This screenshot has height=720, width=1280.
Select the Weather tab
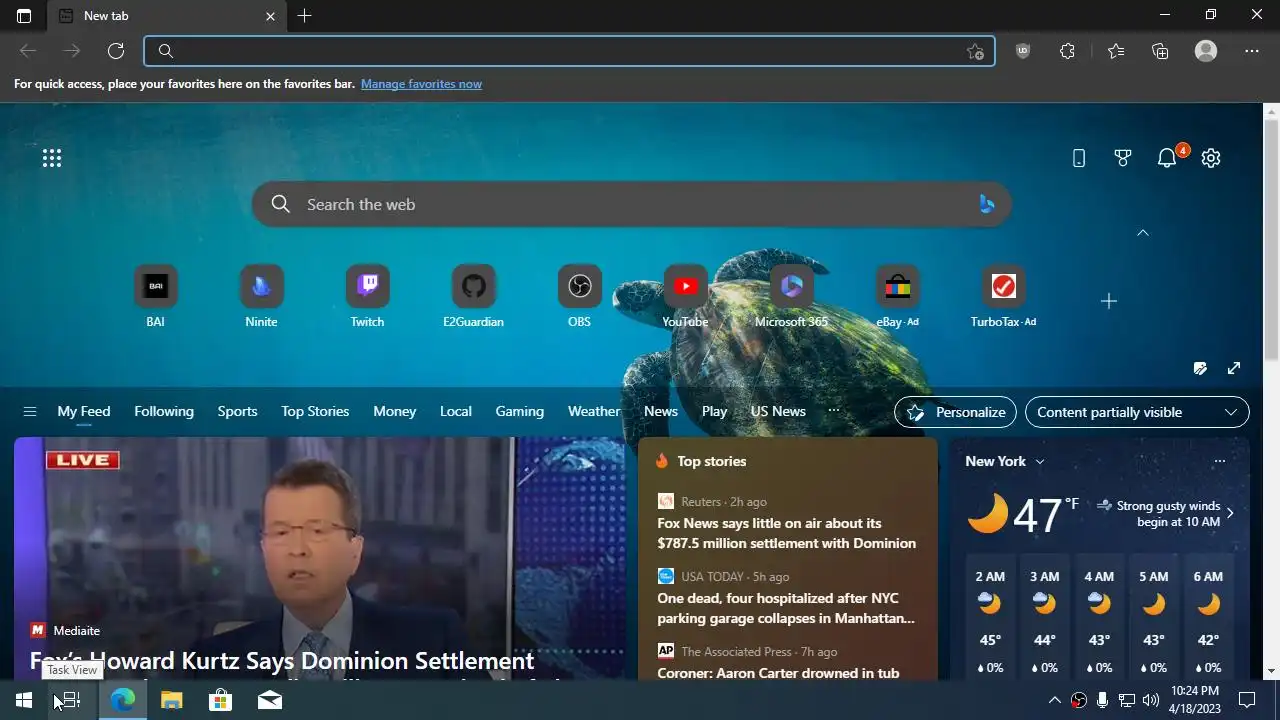(594, 412)
